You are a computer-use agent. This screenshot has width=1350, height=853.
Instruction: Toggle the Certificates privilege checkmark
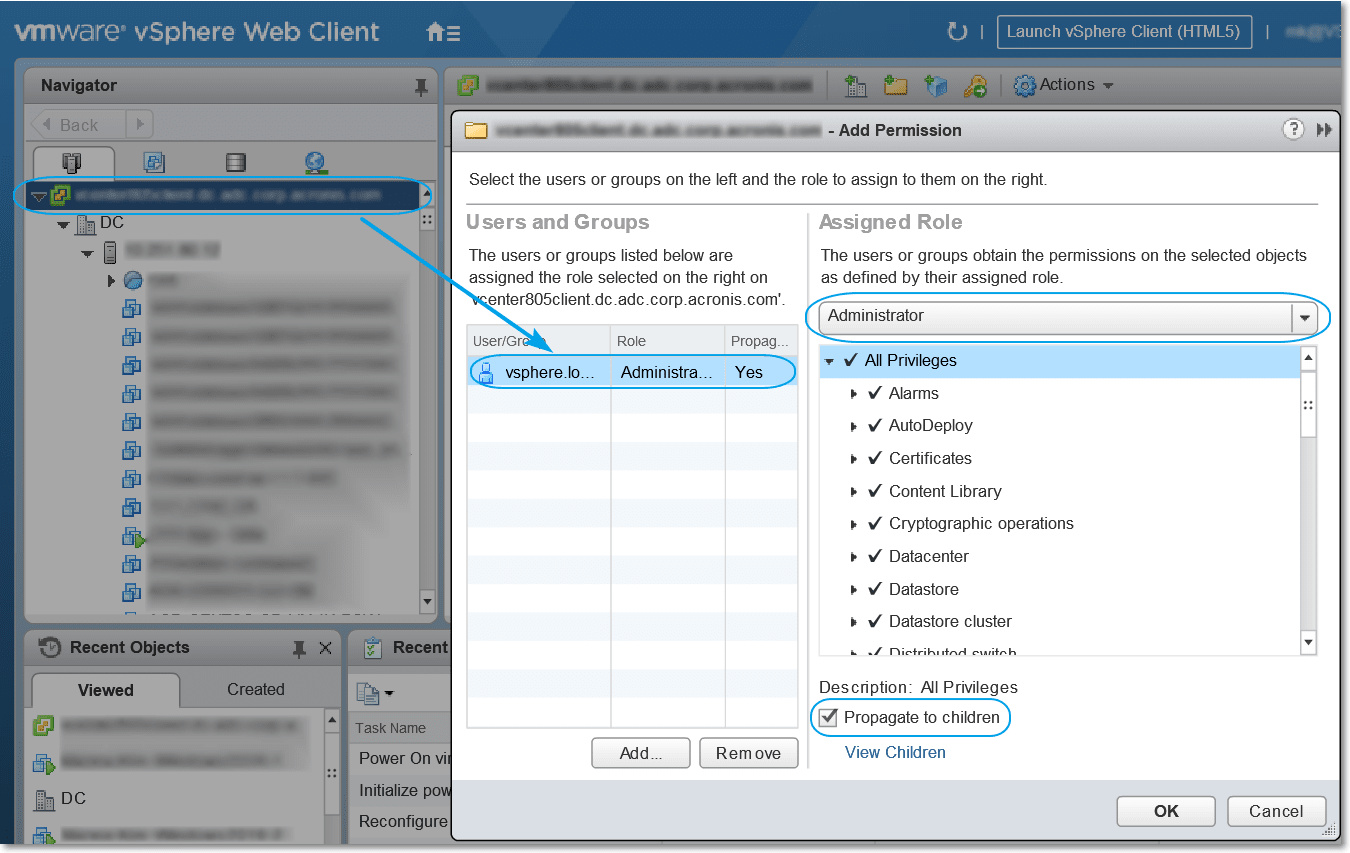[x=875, y=458]
